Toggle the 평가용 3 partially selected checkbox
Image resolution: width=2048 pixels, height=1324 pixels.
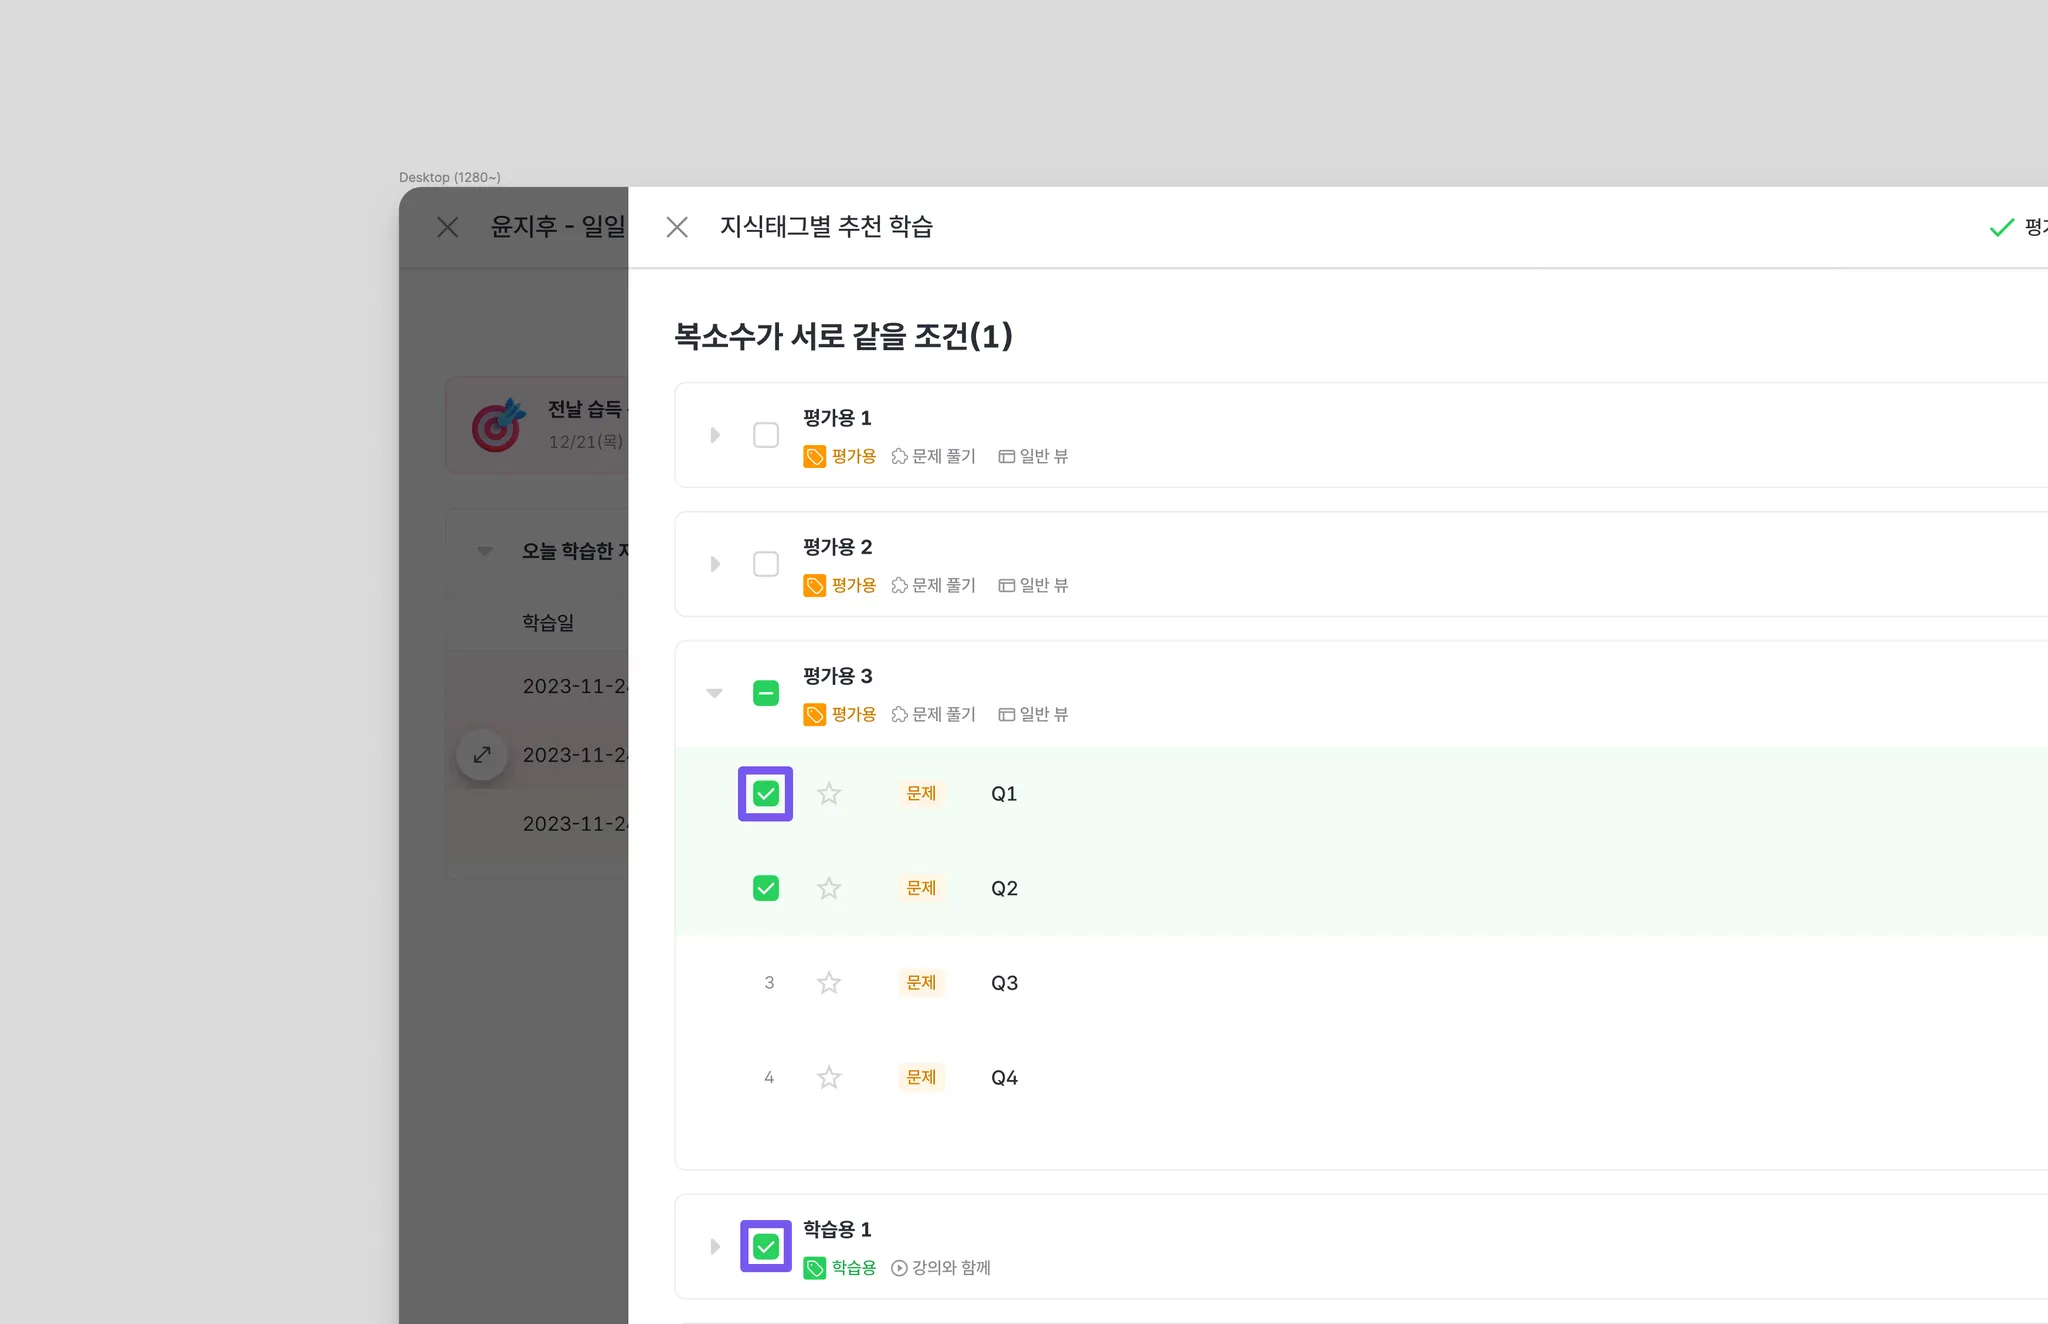pyautogui.click(x=766, y=693)
